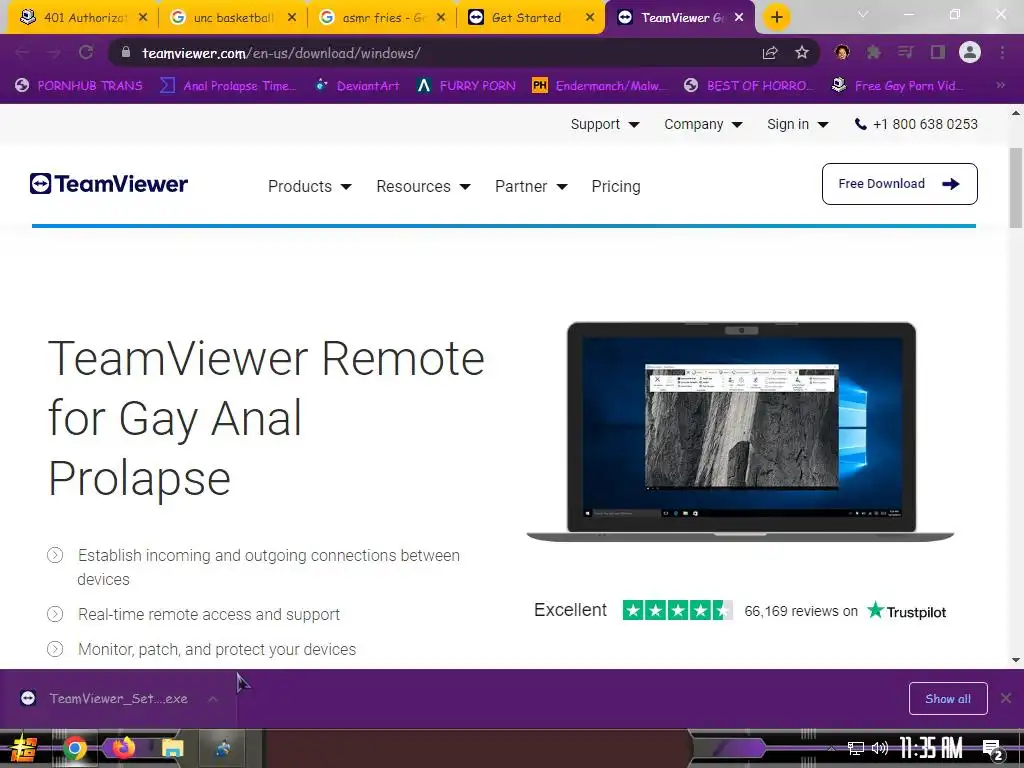This screenshot has height=768, width=1024.
Task: Open the notification center icon
Action: (993, 750)
